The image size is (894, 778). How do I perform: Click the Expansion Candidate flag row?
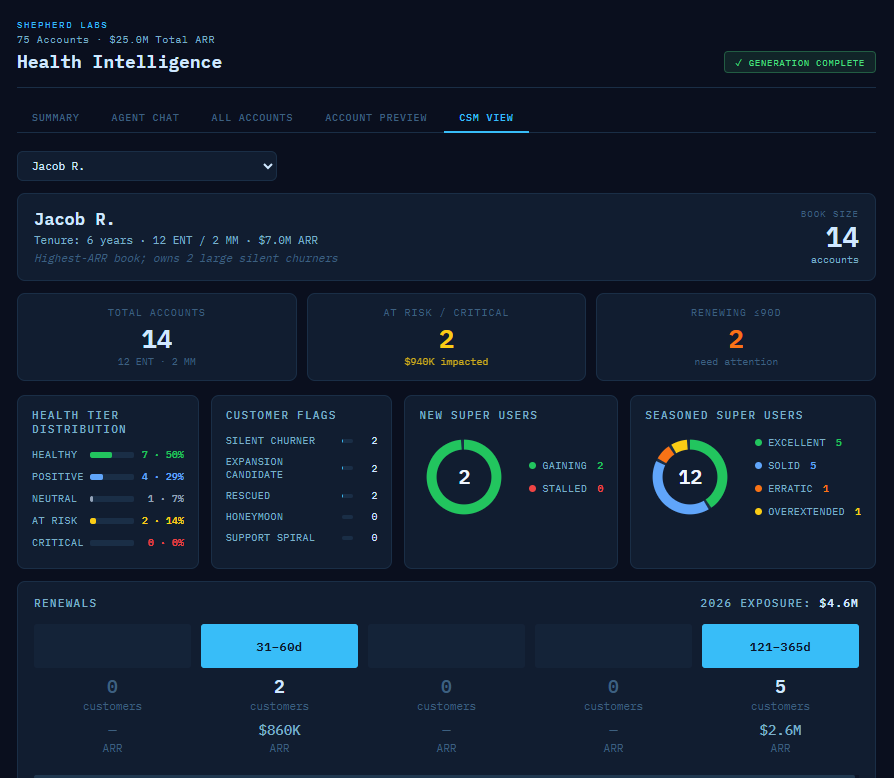click(302, 468)
